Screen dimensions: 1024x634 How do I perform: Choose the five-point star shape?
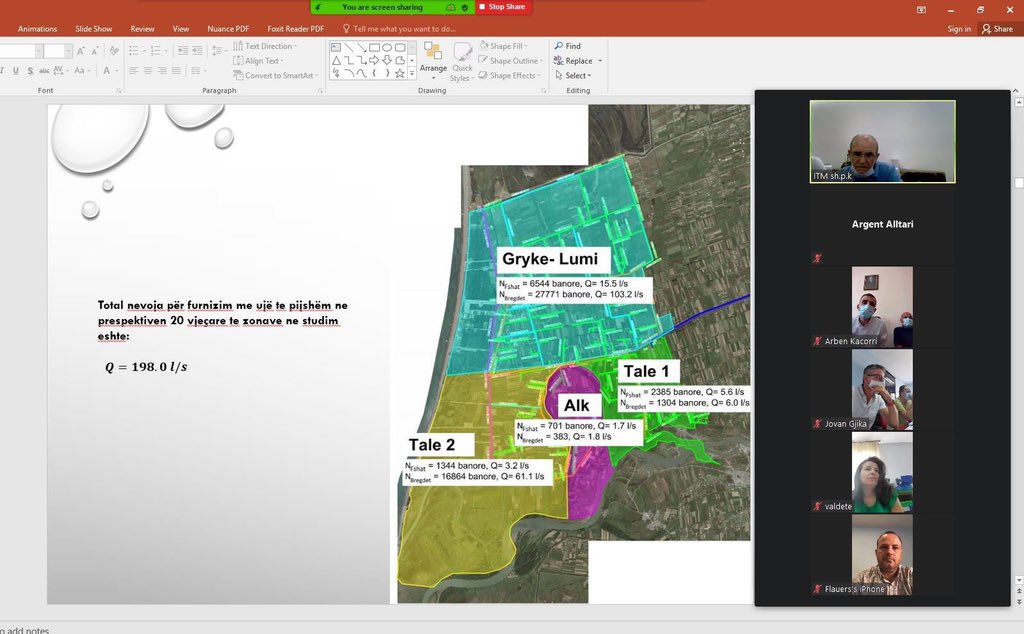[x=400, y=73]
